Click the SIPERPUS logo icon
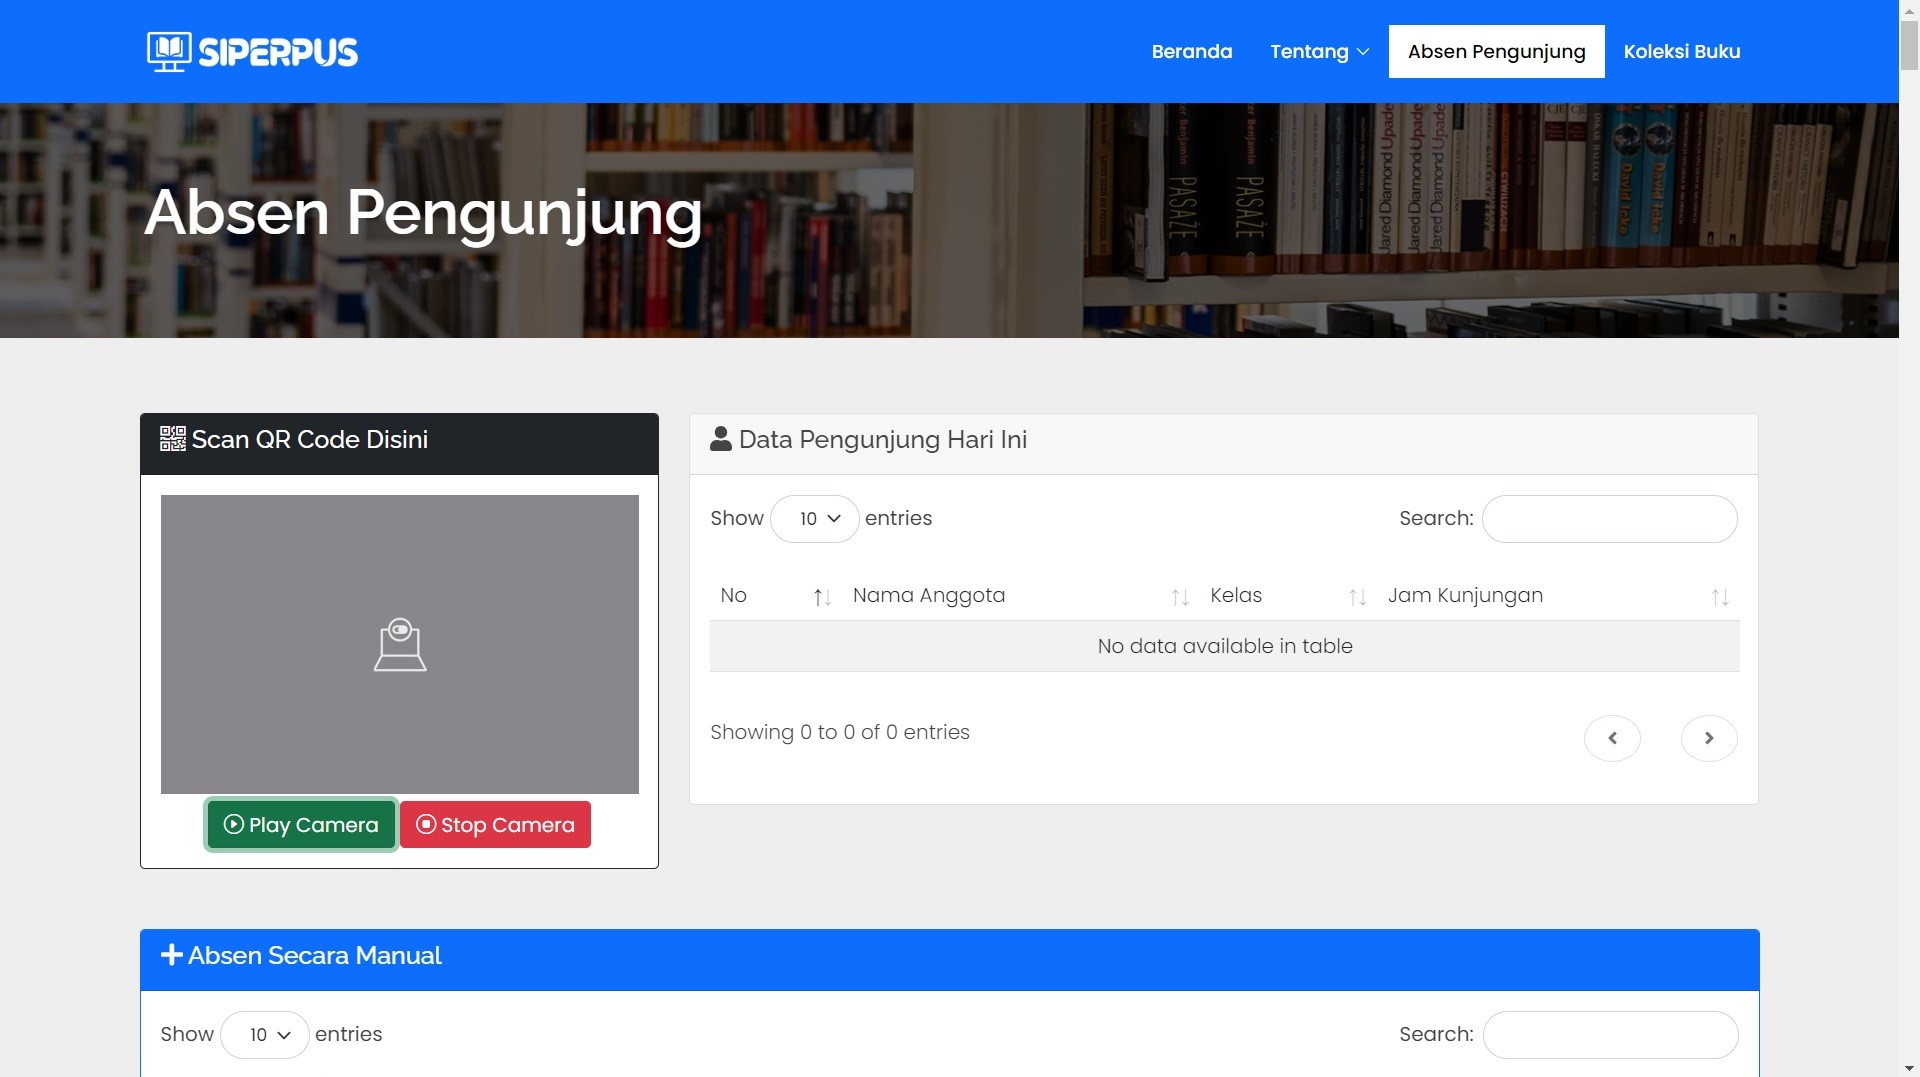Viewport: 1920px width, 1077px height. pyautogui.click(x=168, y=51)
